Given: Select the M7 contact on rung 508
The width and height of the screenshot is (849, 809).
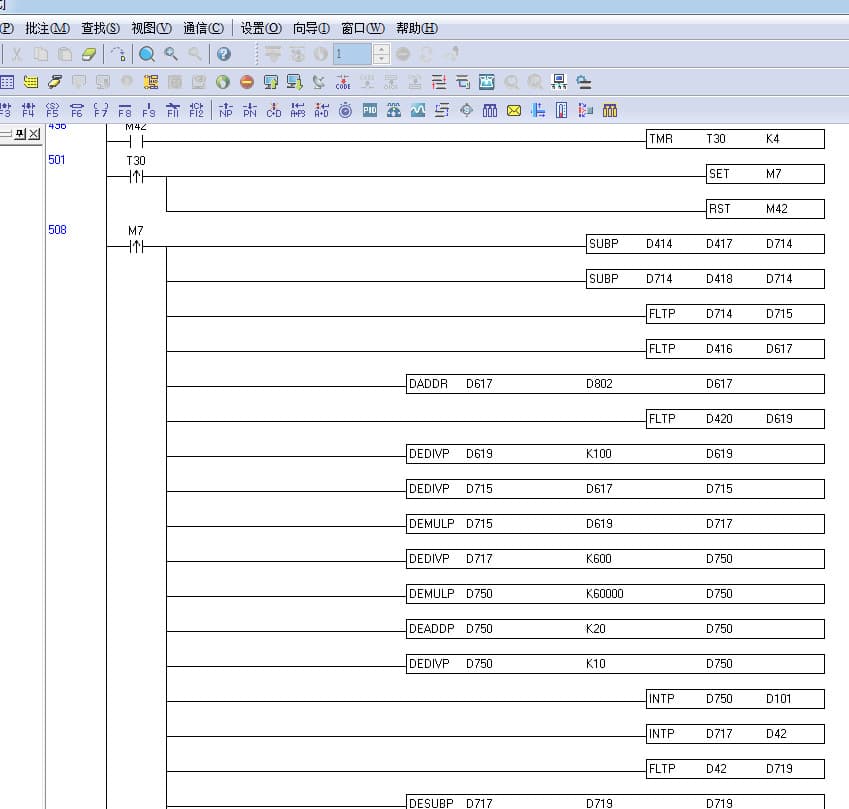Looking at the screenshot, I should (x=136, y=247).
